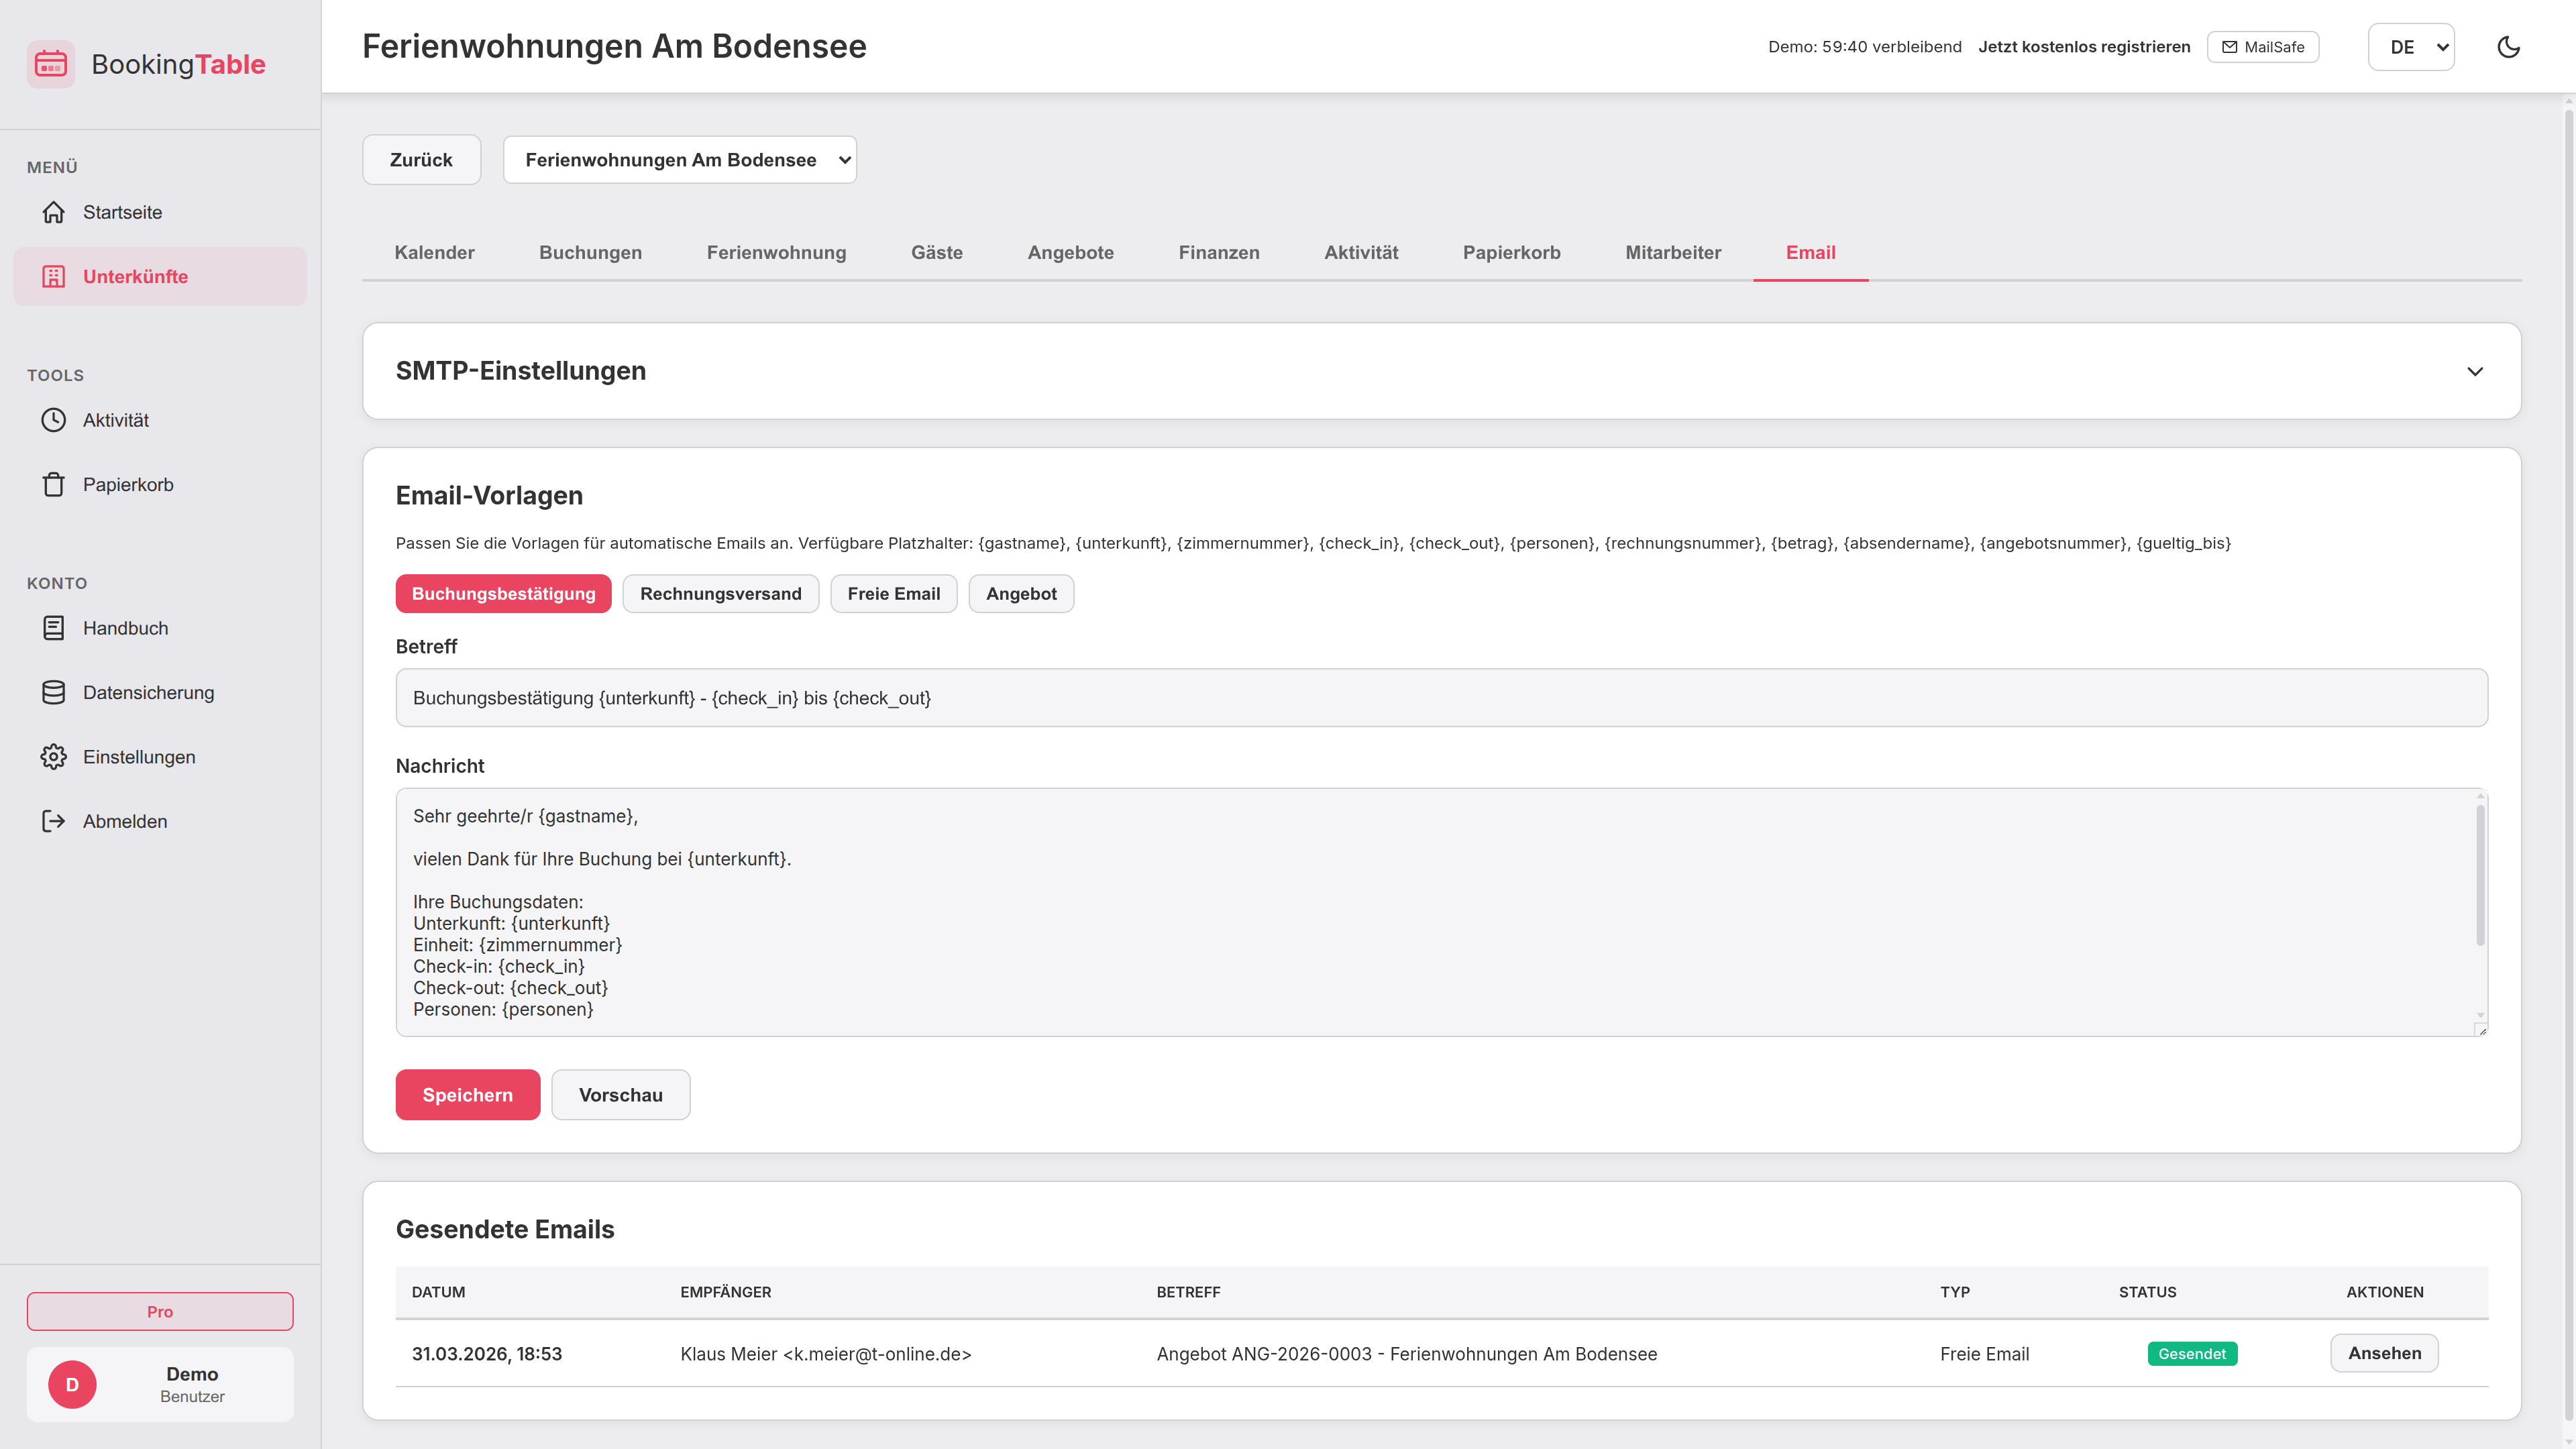The width and height of the screenshot is (2576, 1449).
Task: Click the Abmelden logout arrow icon
Action: (x=54, y=821)
